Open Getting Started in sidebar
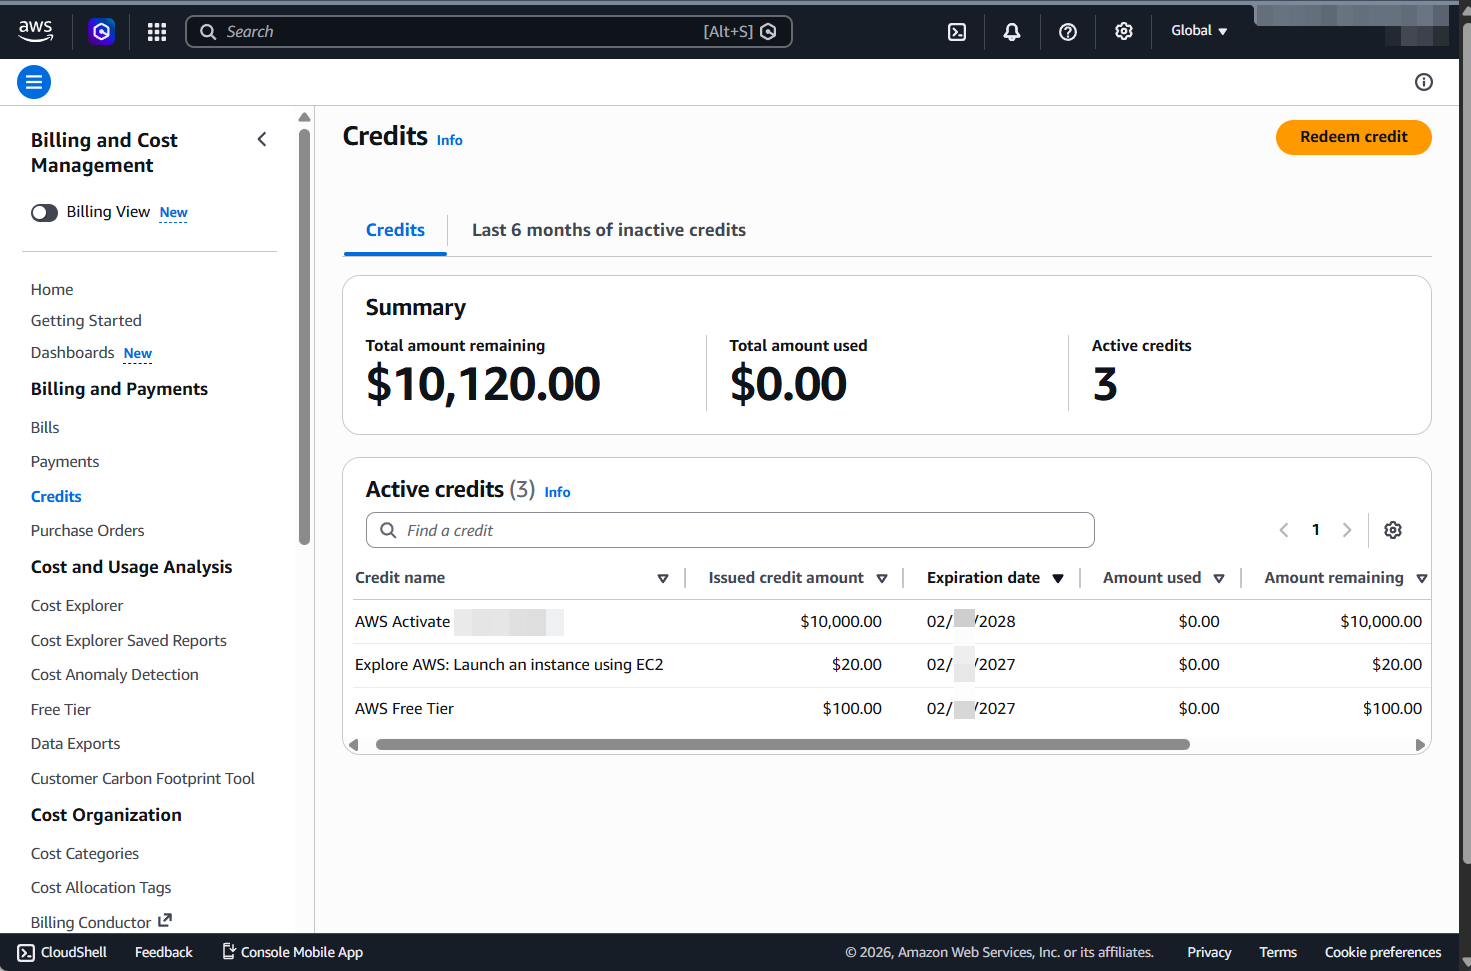The image size is (1471, 971). click(x=86, y=321)
